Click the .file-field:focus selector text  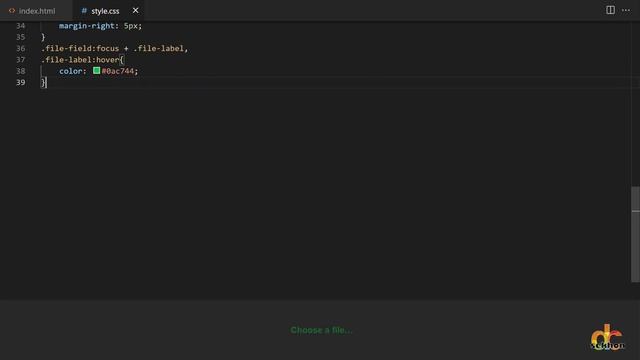click(80, 49)
